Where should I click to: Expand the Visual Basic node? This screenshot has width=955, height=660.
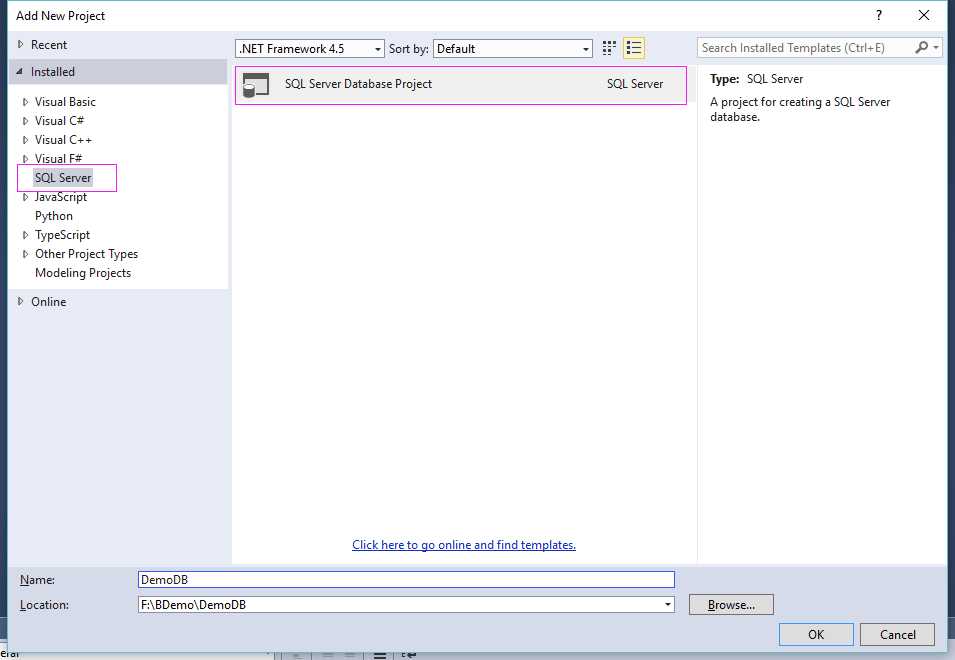coord(25,102)
